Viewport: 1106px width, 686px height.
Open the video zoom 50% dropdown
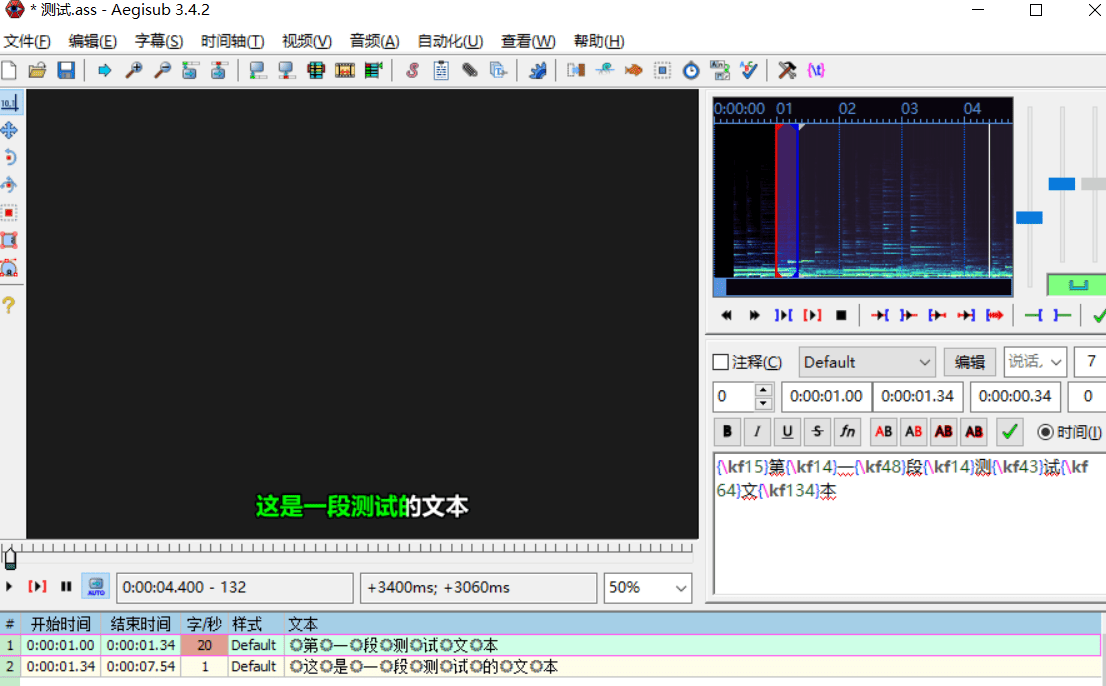pos(647,588)
